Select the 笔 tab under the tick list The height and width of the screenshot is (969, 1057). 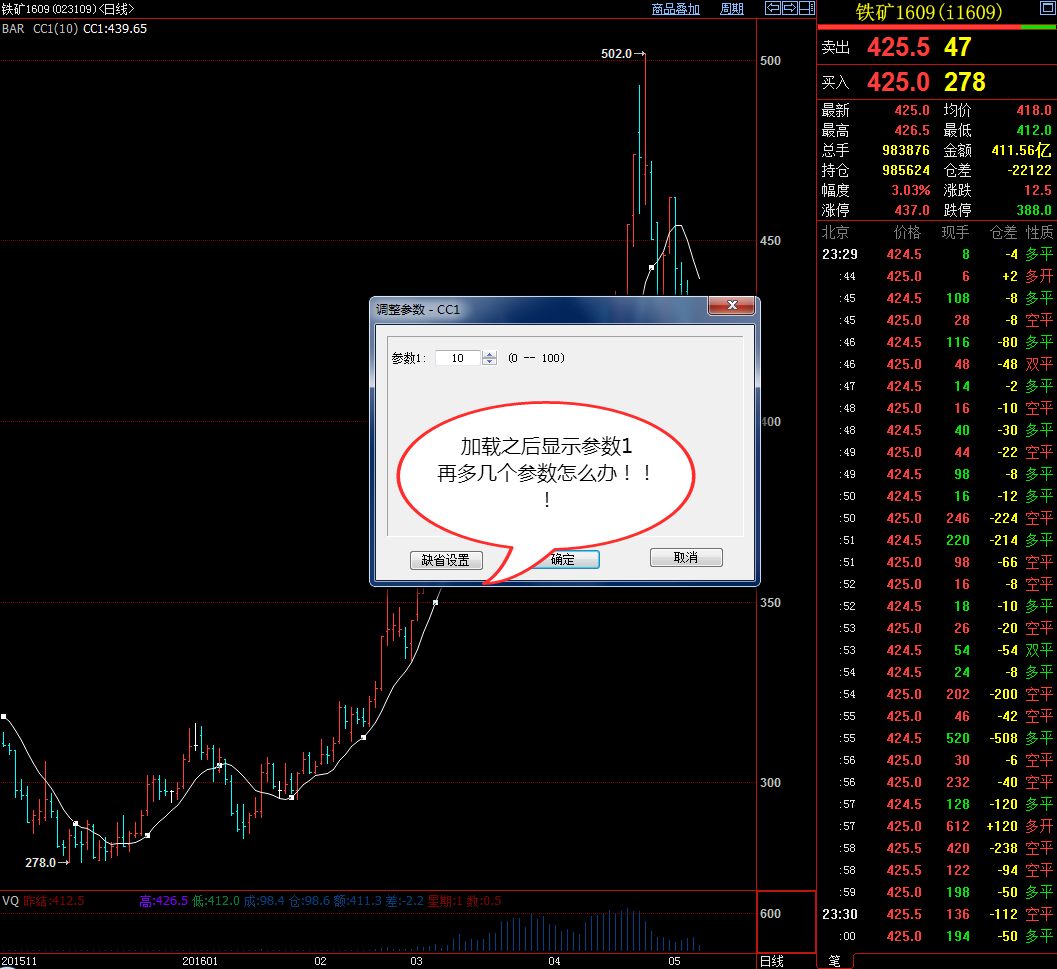(x=833, y=960)
